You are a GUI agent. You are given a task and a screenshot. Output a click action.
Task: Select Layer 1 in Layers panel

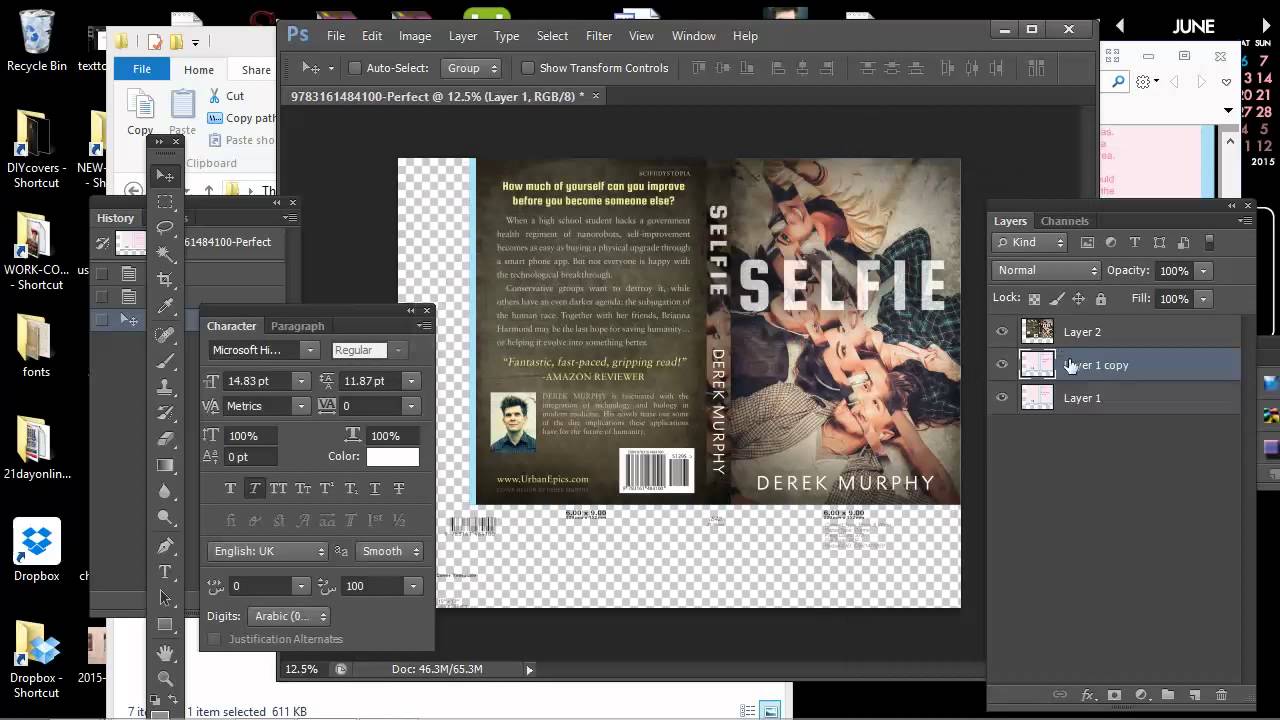point(1082,398)
